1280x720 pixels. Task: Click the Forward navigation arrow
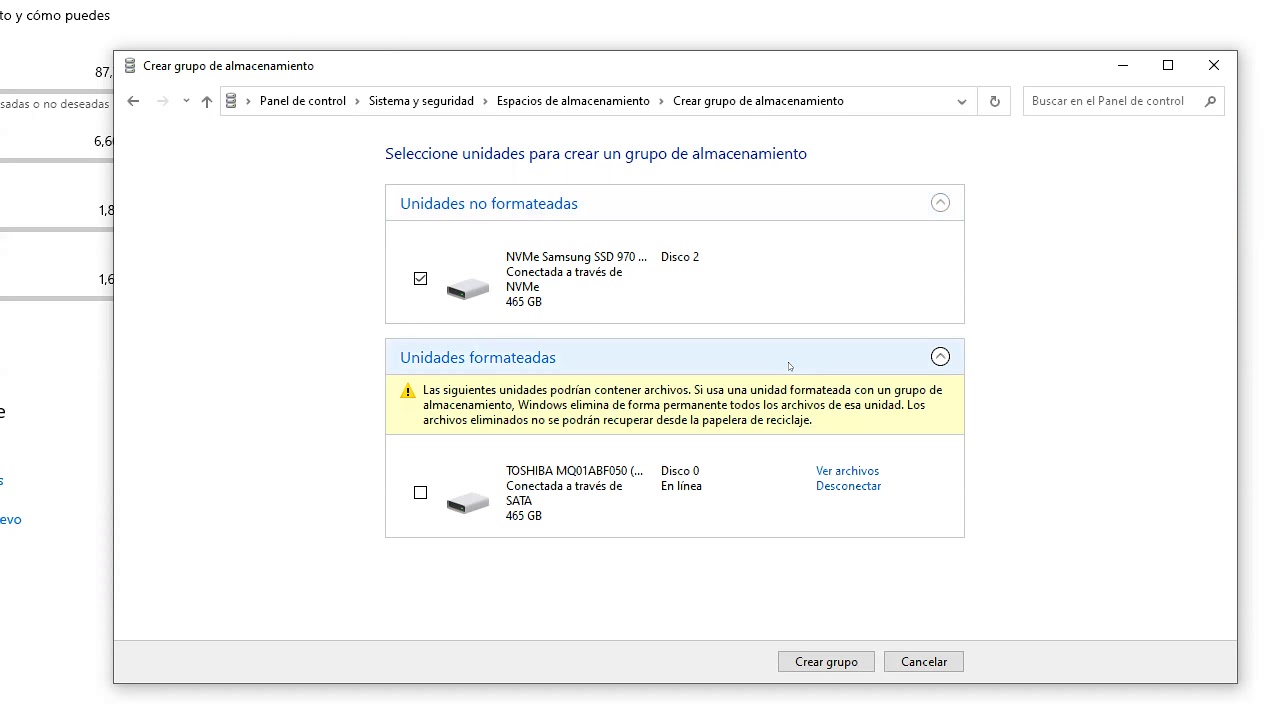[163, 101]
